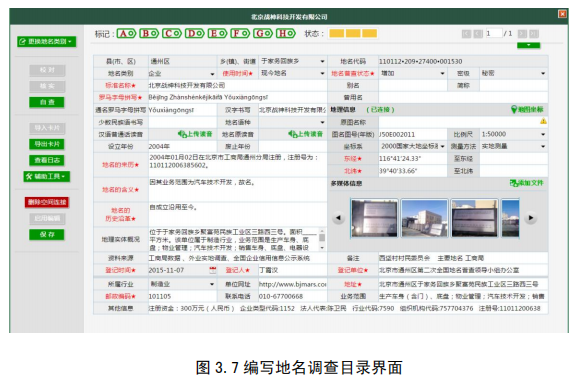Toggle marker tag E
This screenshot has height=381, width=578.
217,34
